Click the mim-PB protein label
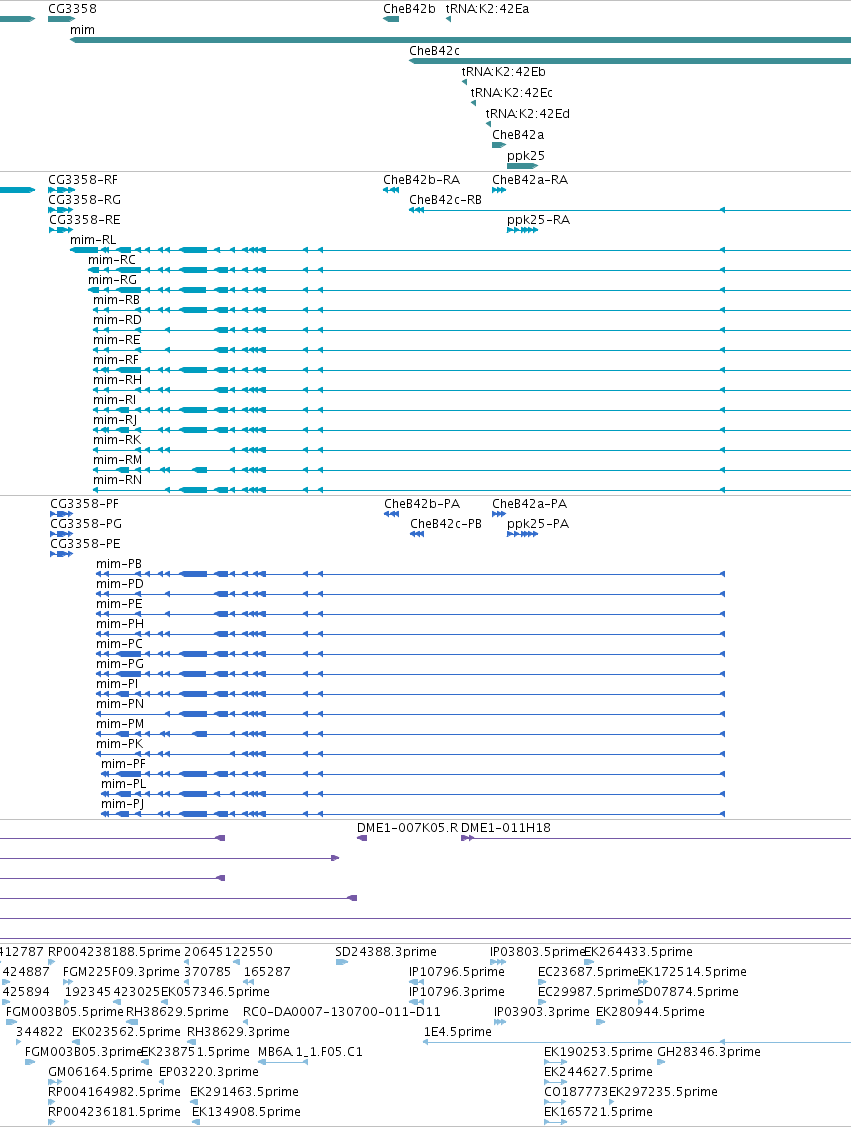This screenshot has height=1127, width=851. (119, 564)
